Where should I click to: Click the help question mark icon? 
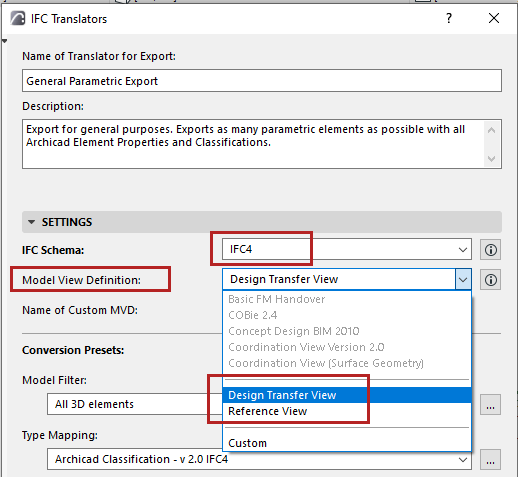[449, 18]
